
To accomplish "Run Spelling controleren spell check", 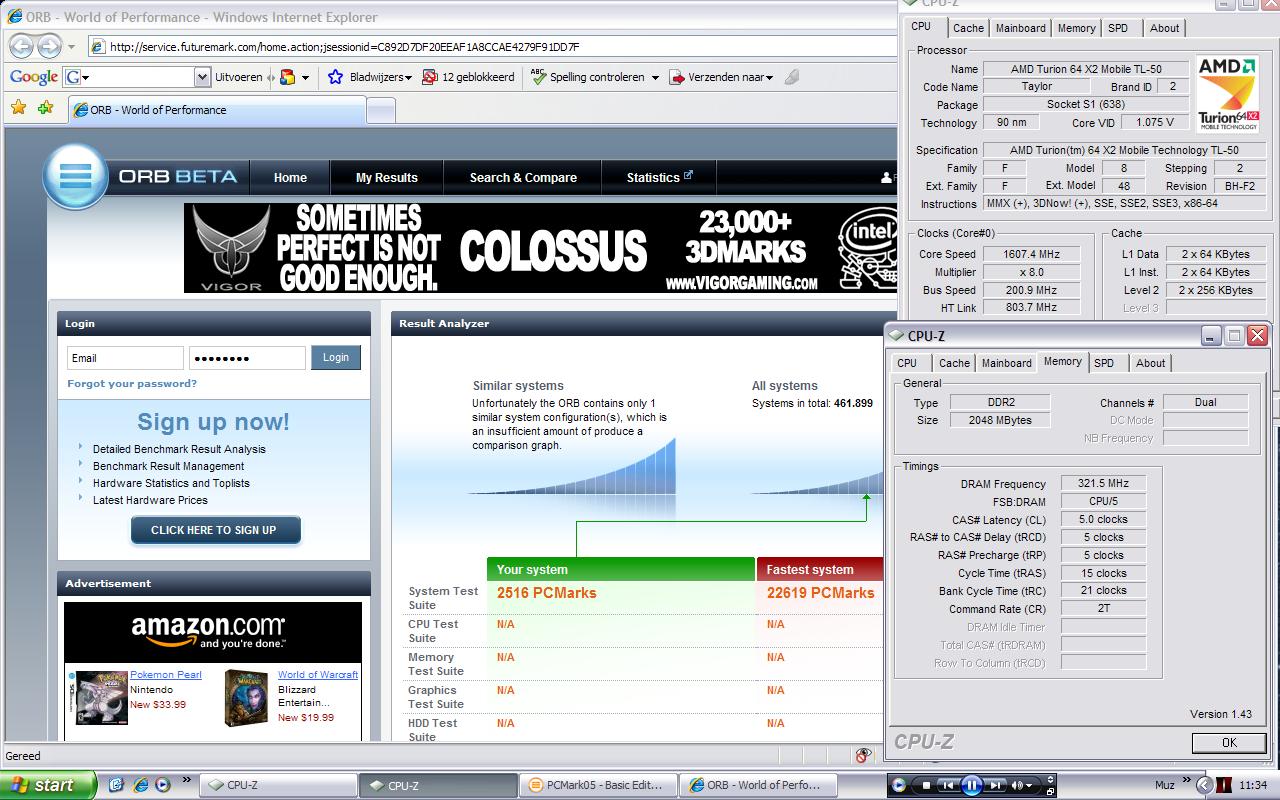I will [588, 77].
